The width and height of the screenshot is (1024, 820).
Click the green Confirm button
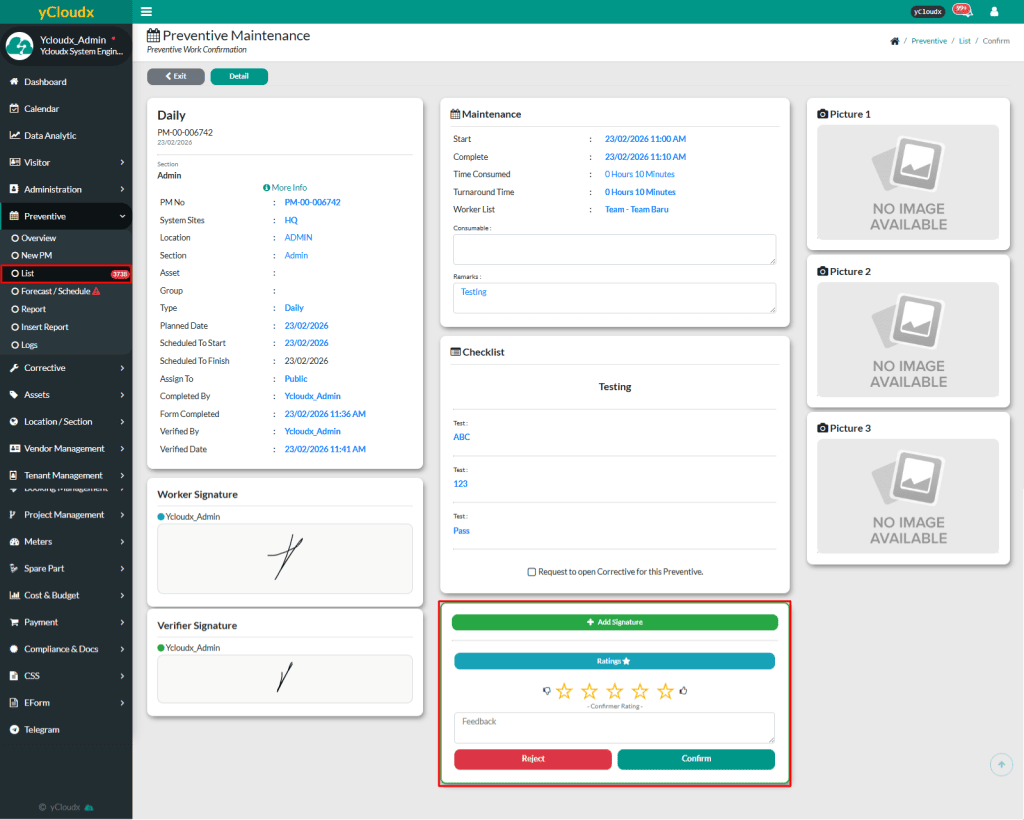tap(696, 759)
